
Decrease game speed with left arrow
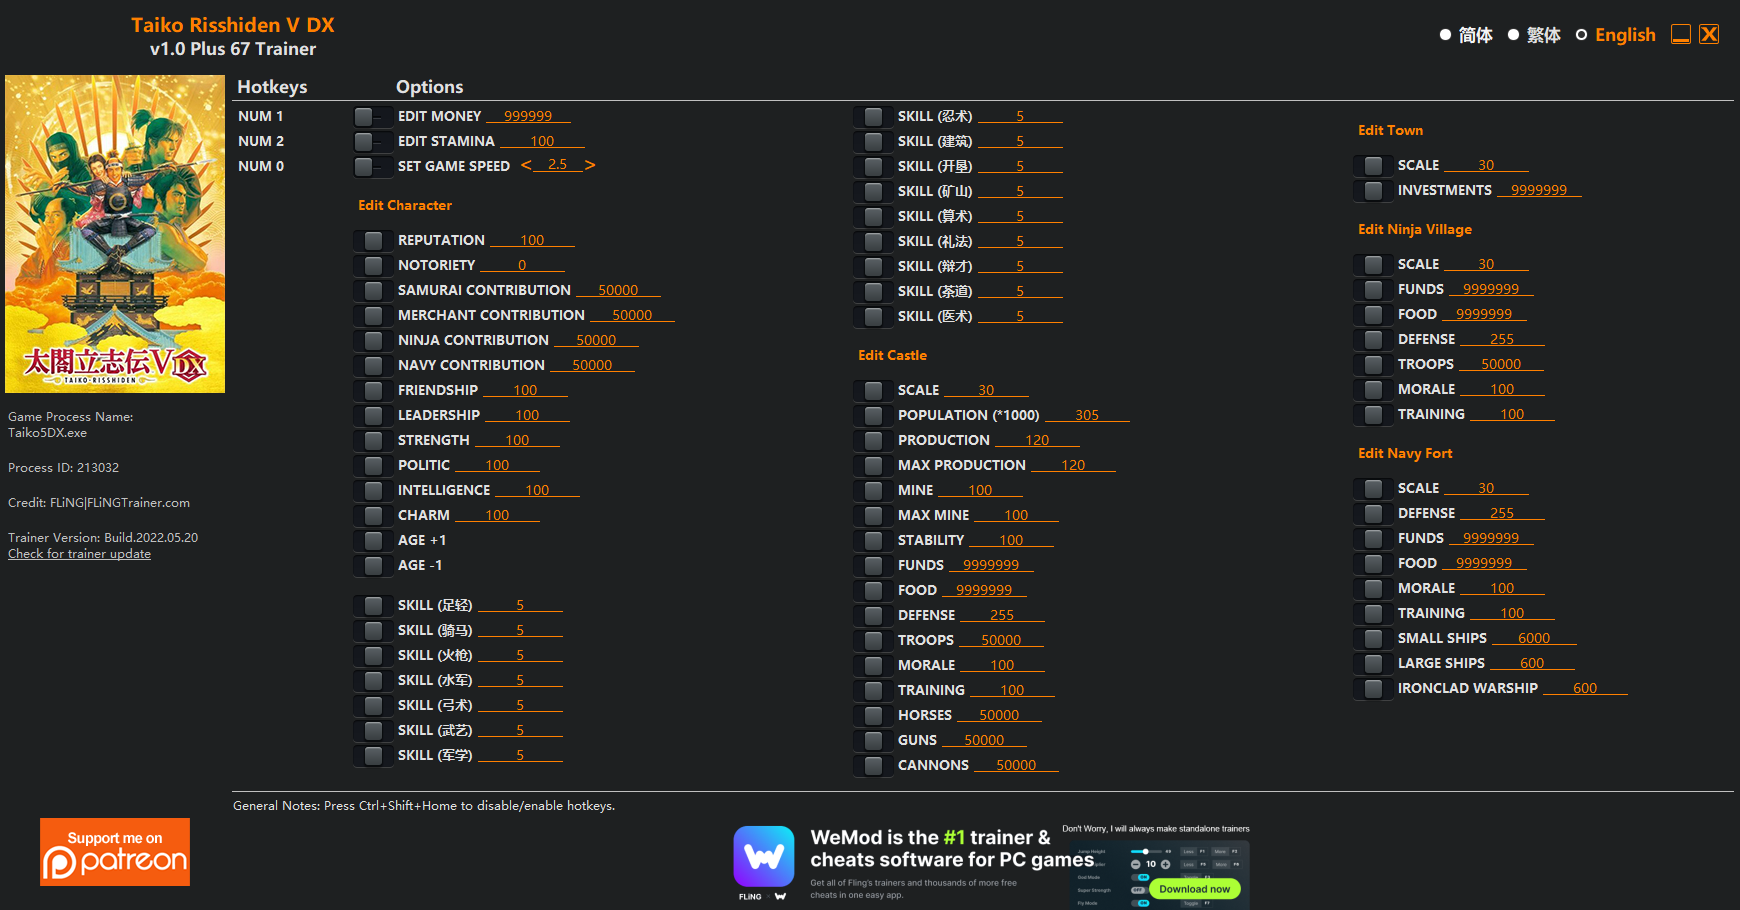(526, 165)
